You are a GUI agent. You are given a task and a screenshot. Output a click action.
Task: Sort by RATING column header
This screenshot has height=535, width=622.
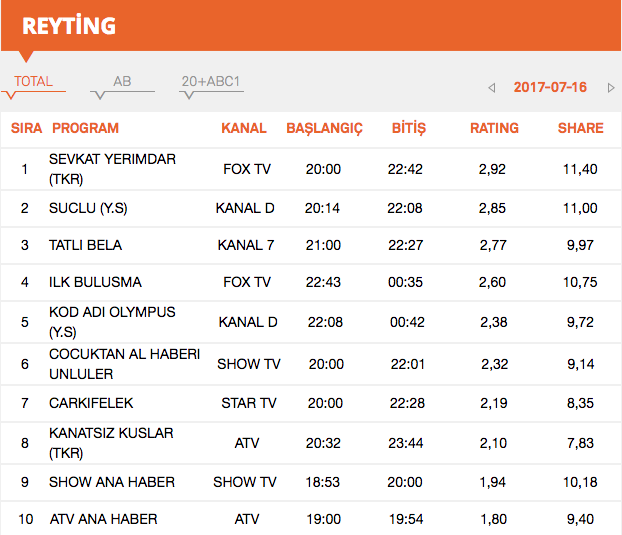pos(494,128)
